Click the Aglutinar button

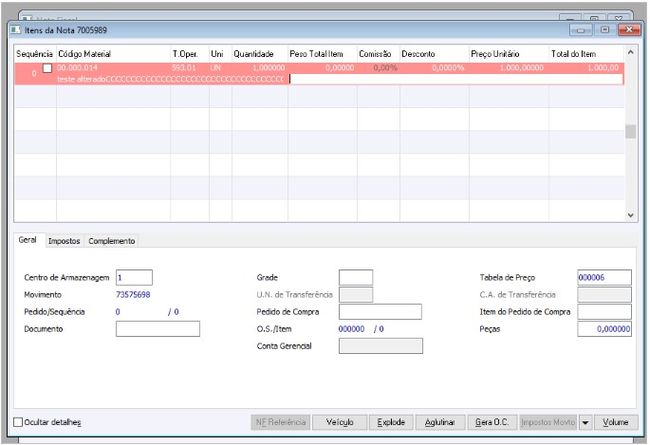[x=440, y=422]
